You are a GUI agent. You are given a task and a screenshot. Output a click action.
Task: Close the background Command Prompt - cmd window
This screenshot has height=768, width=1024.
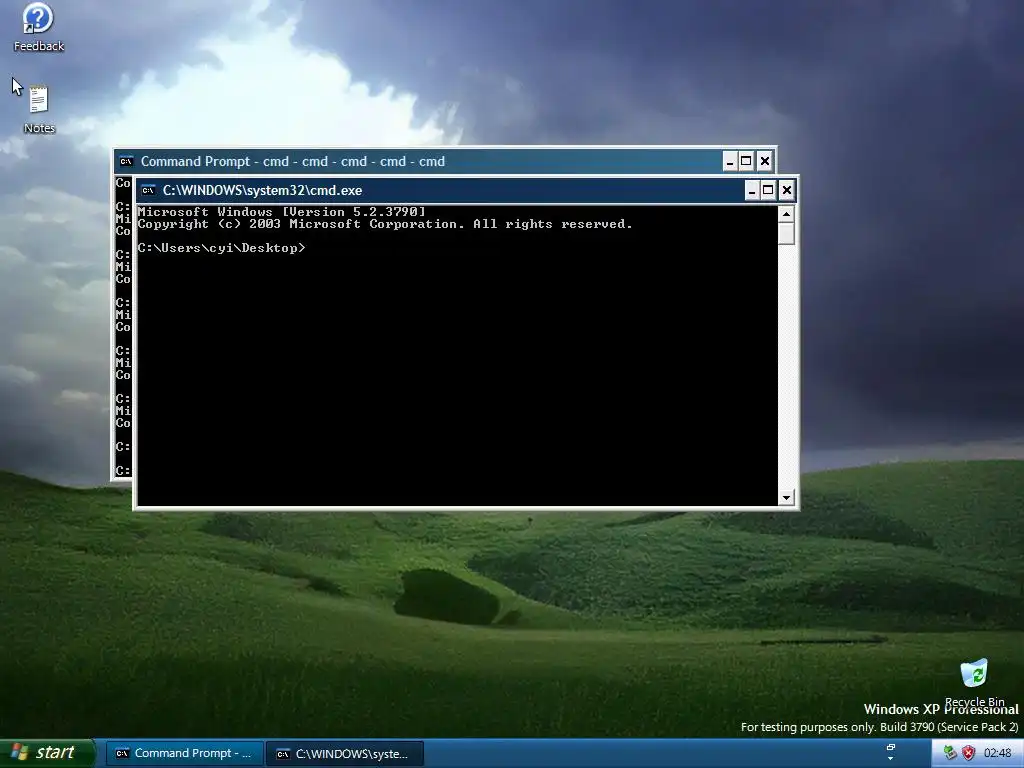click(765, 161)
